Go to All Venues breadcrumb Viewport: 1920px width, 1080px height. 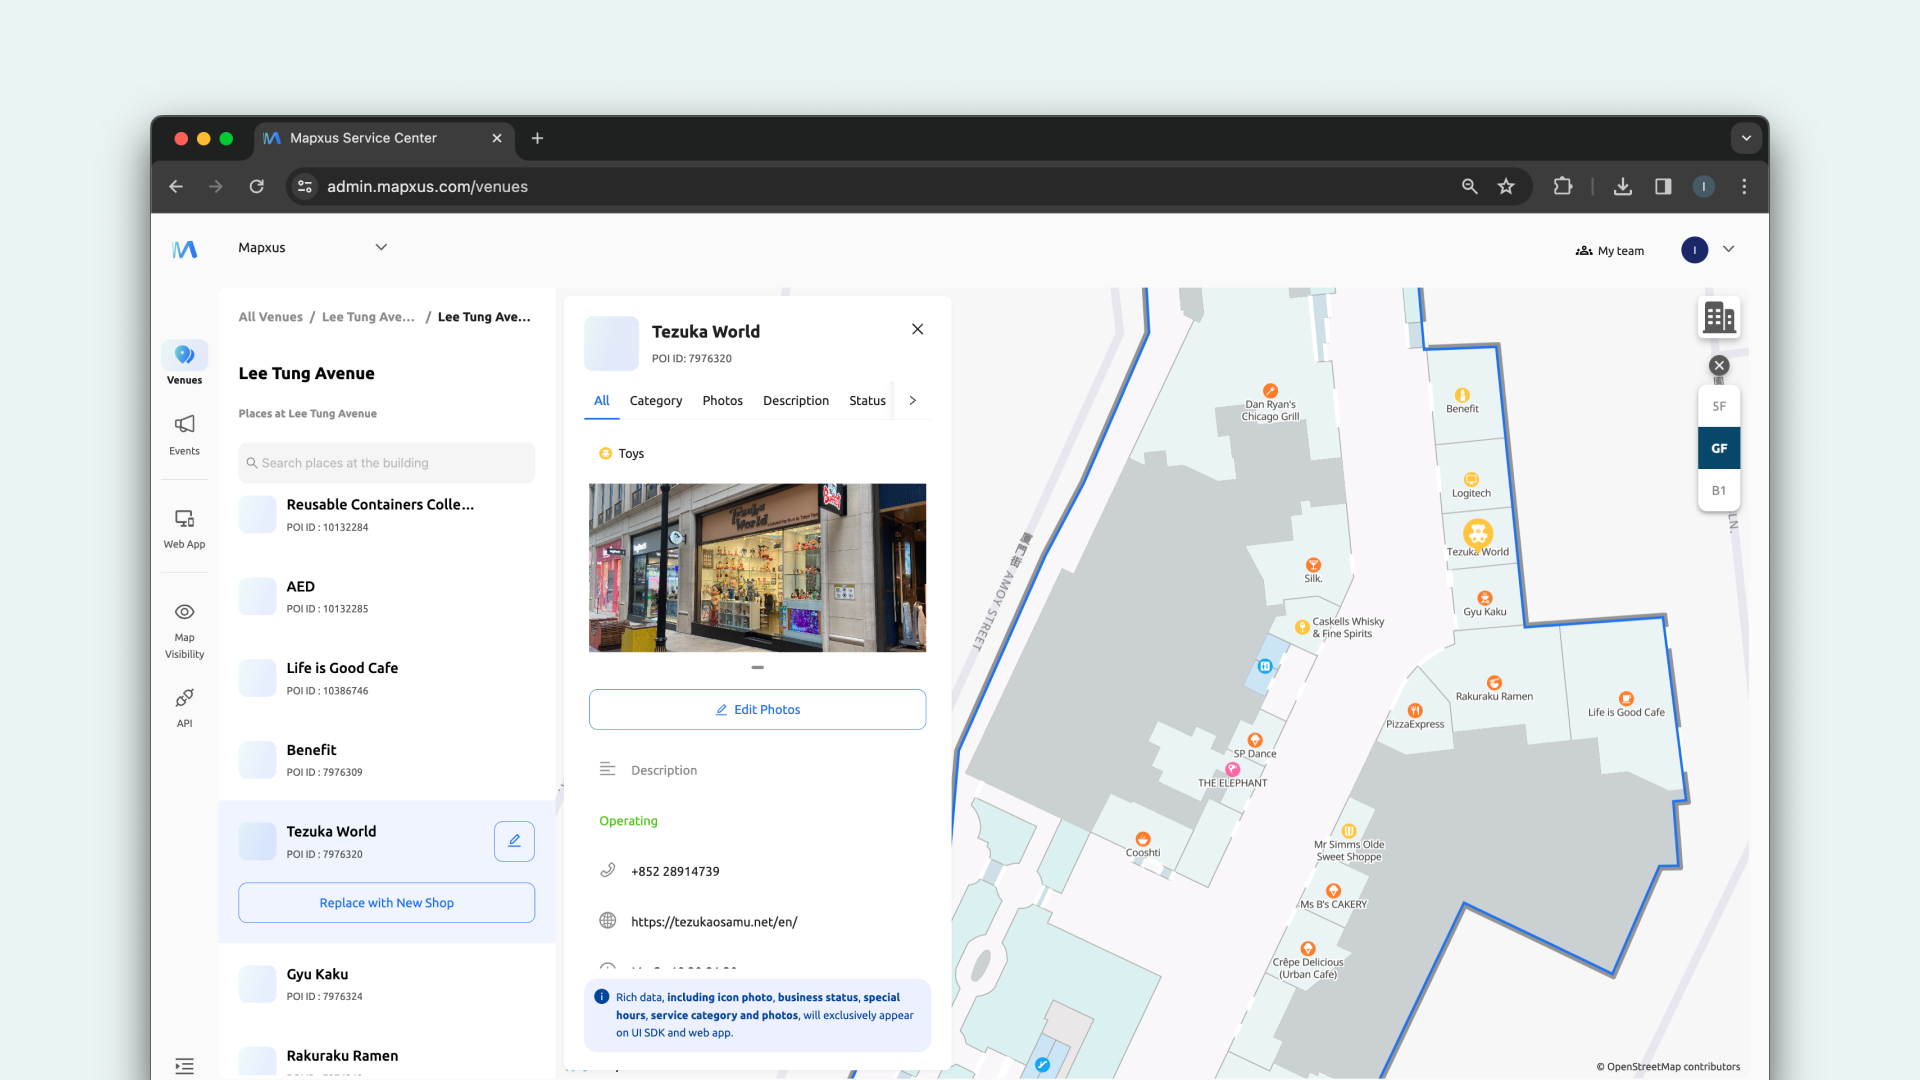point(270,317)
